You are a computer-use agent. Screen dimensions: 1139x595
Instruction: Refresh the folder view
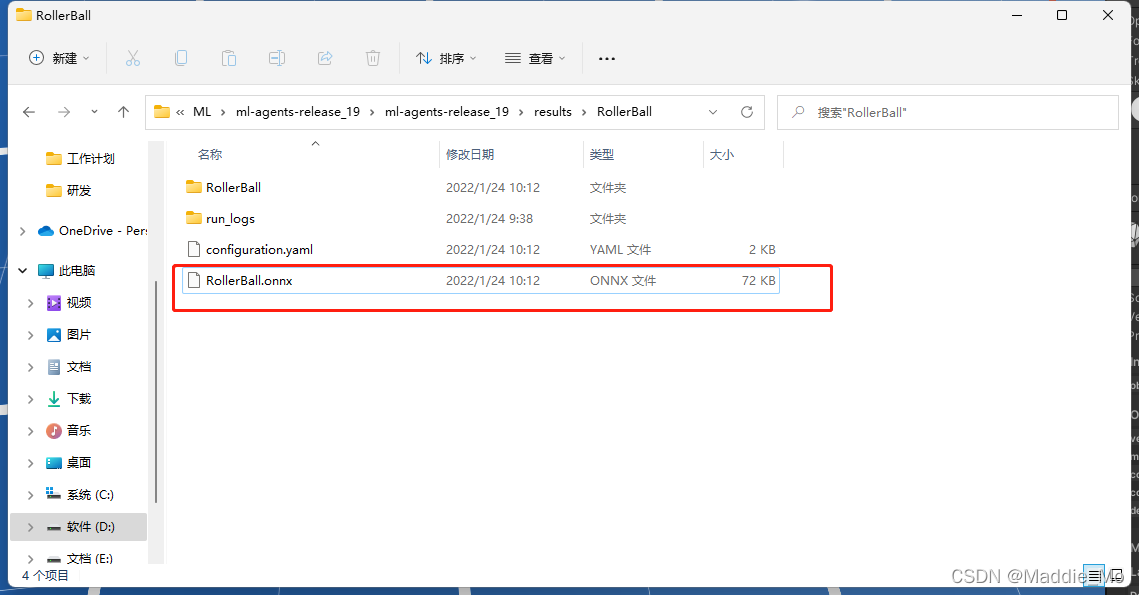(x=747, y=112)
